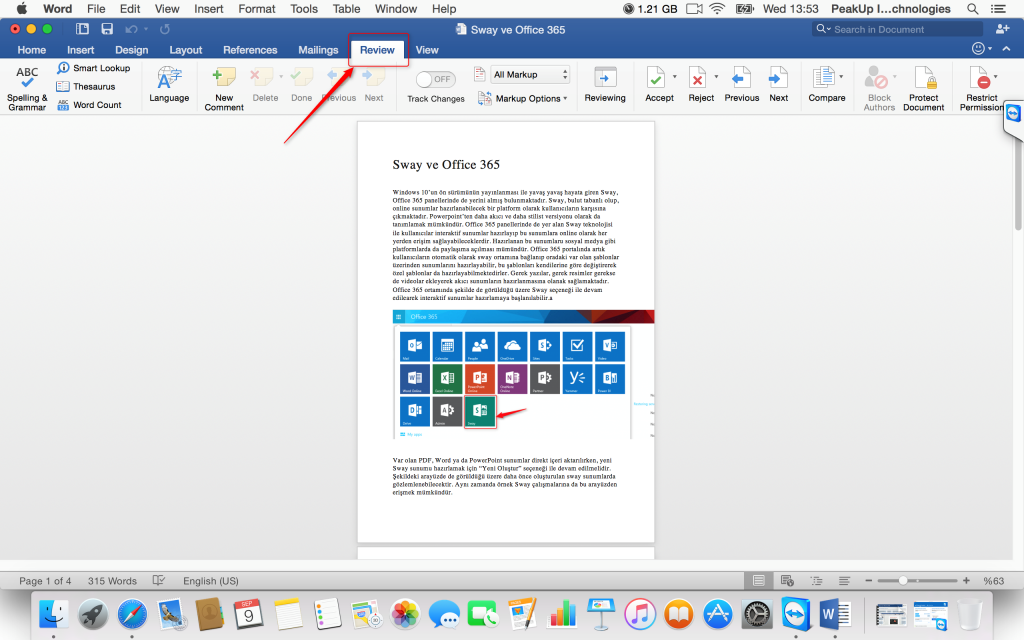Switch to Draft view

[844, 581]
